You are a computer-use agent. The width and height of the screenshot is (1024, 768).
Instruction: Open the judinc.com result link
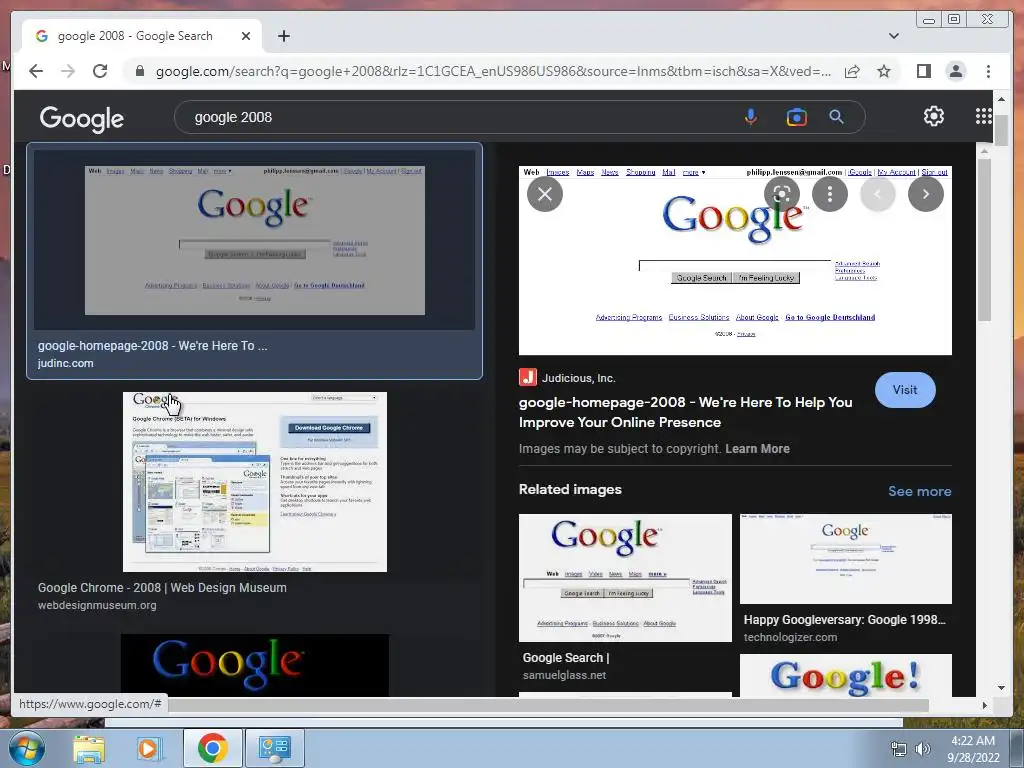(x=65, y=363)
